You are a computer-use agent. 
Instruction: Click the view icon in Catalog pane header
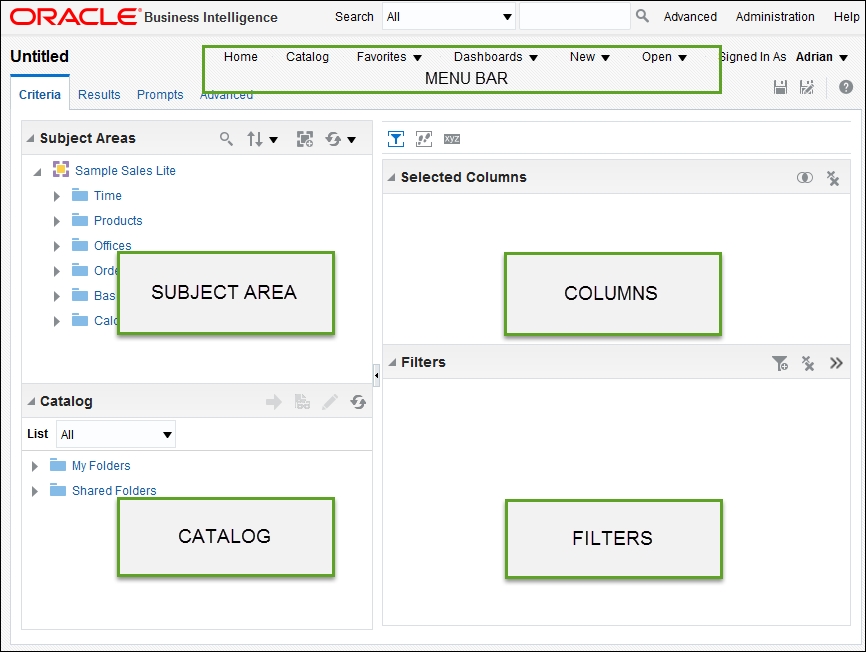click(x=302, y=402)
